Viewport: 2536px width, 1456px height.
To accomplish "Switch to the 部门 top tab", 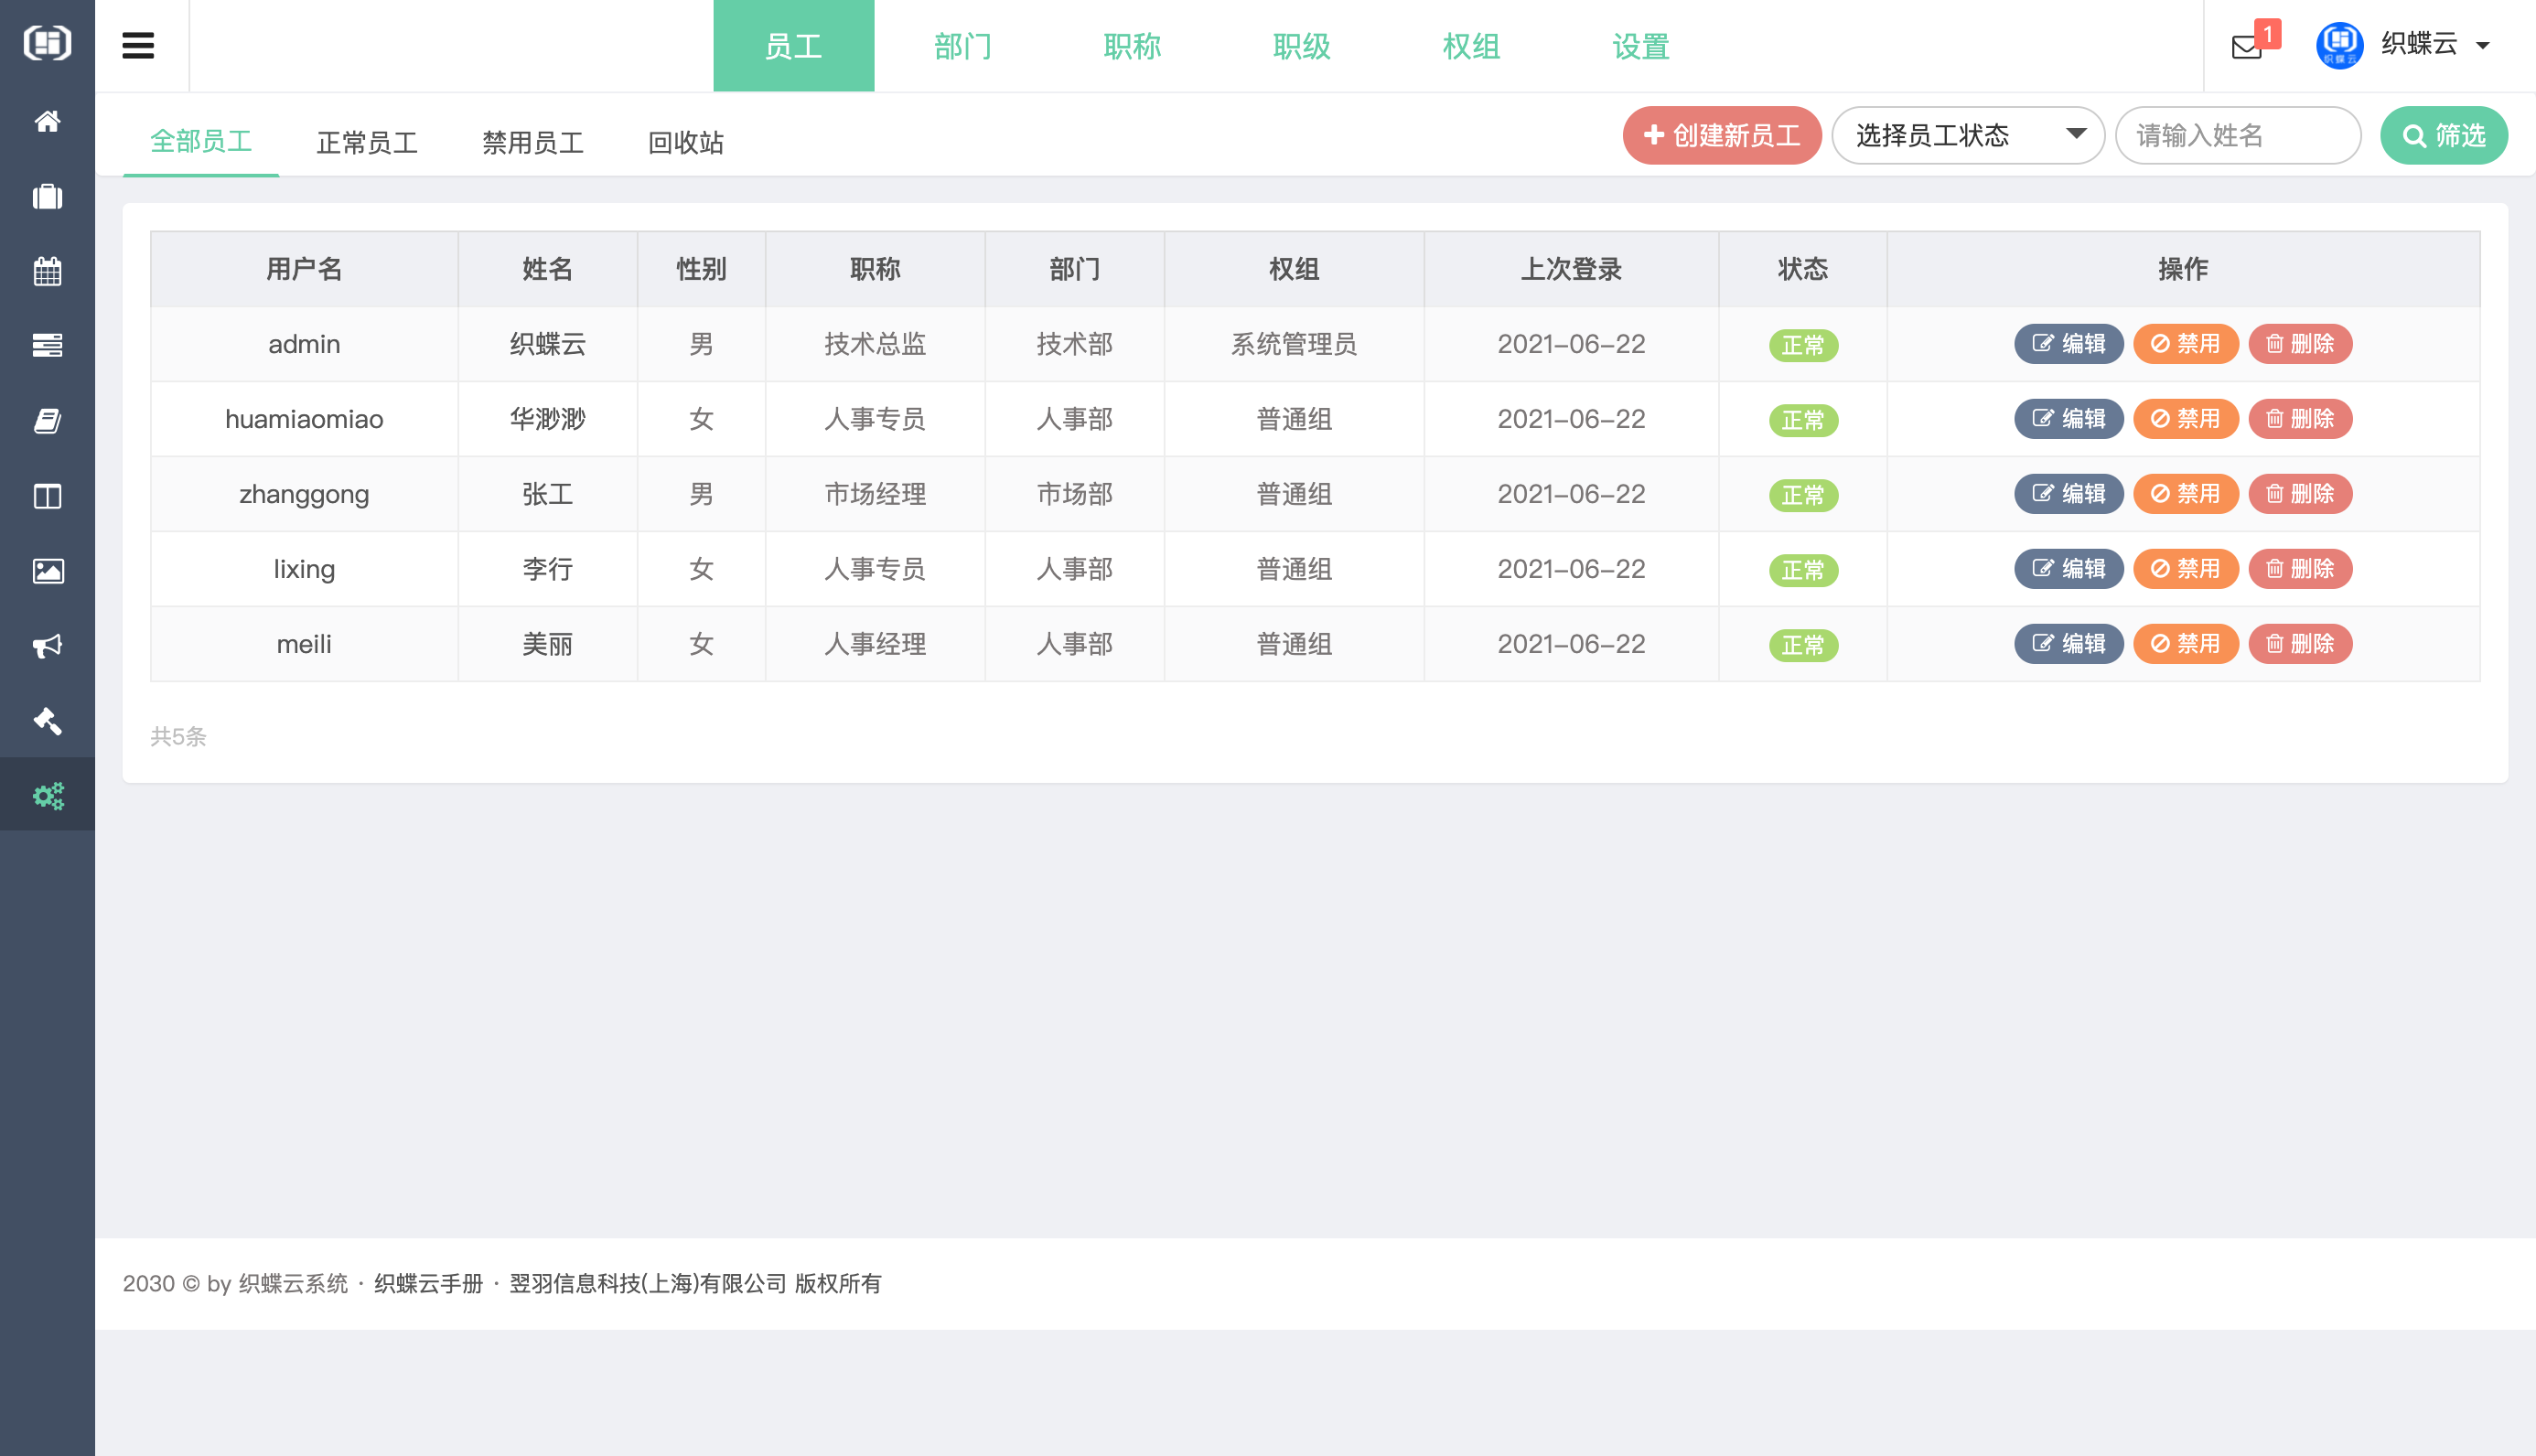I will [962, 46].
